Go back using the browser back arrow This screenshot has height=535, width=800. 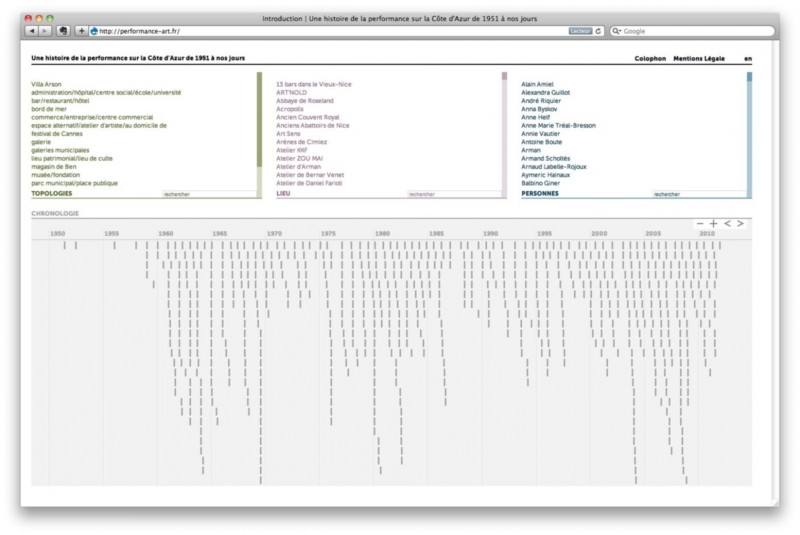click(31, 31)
